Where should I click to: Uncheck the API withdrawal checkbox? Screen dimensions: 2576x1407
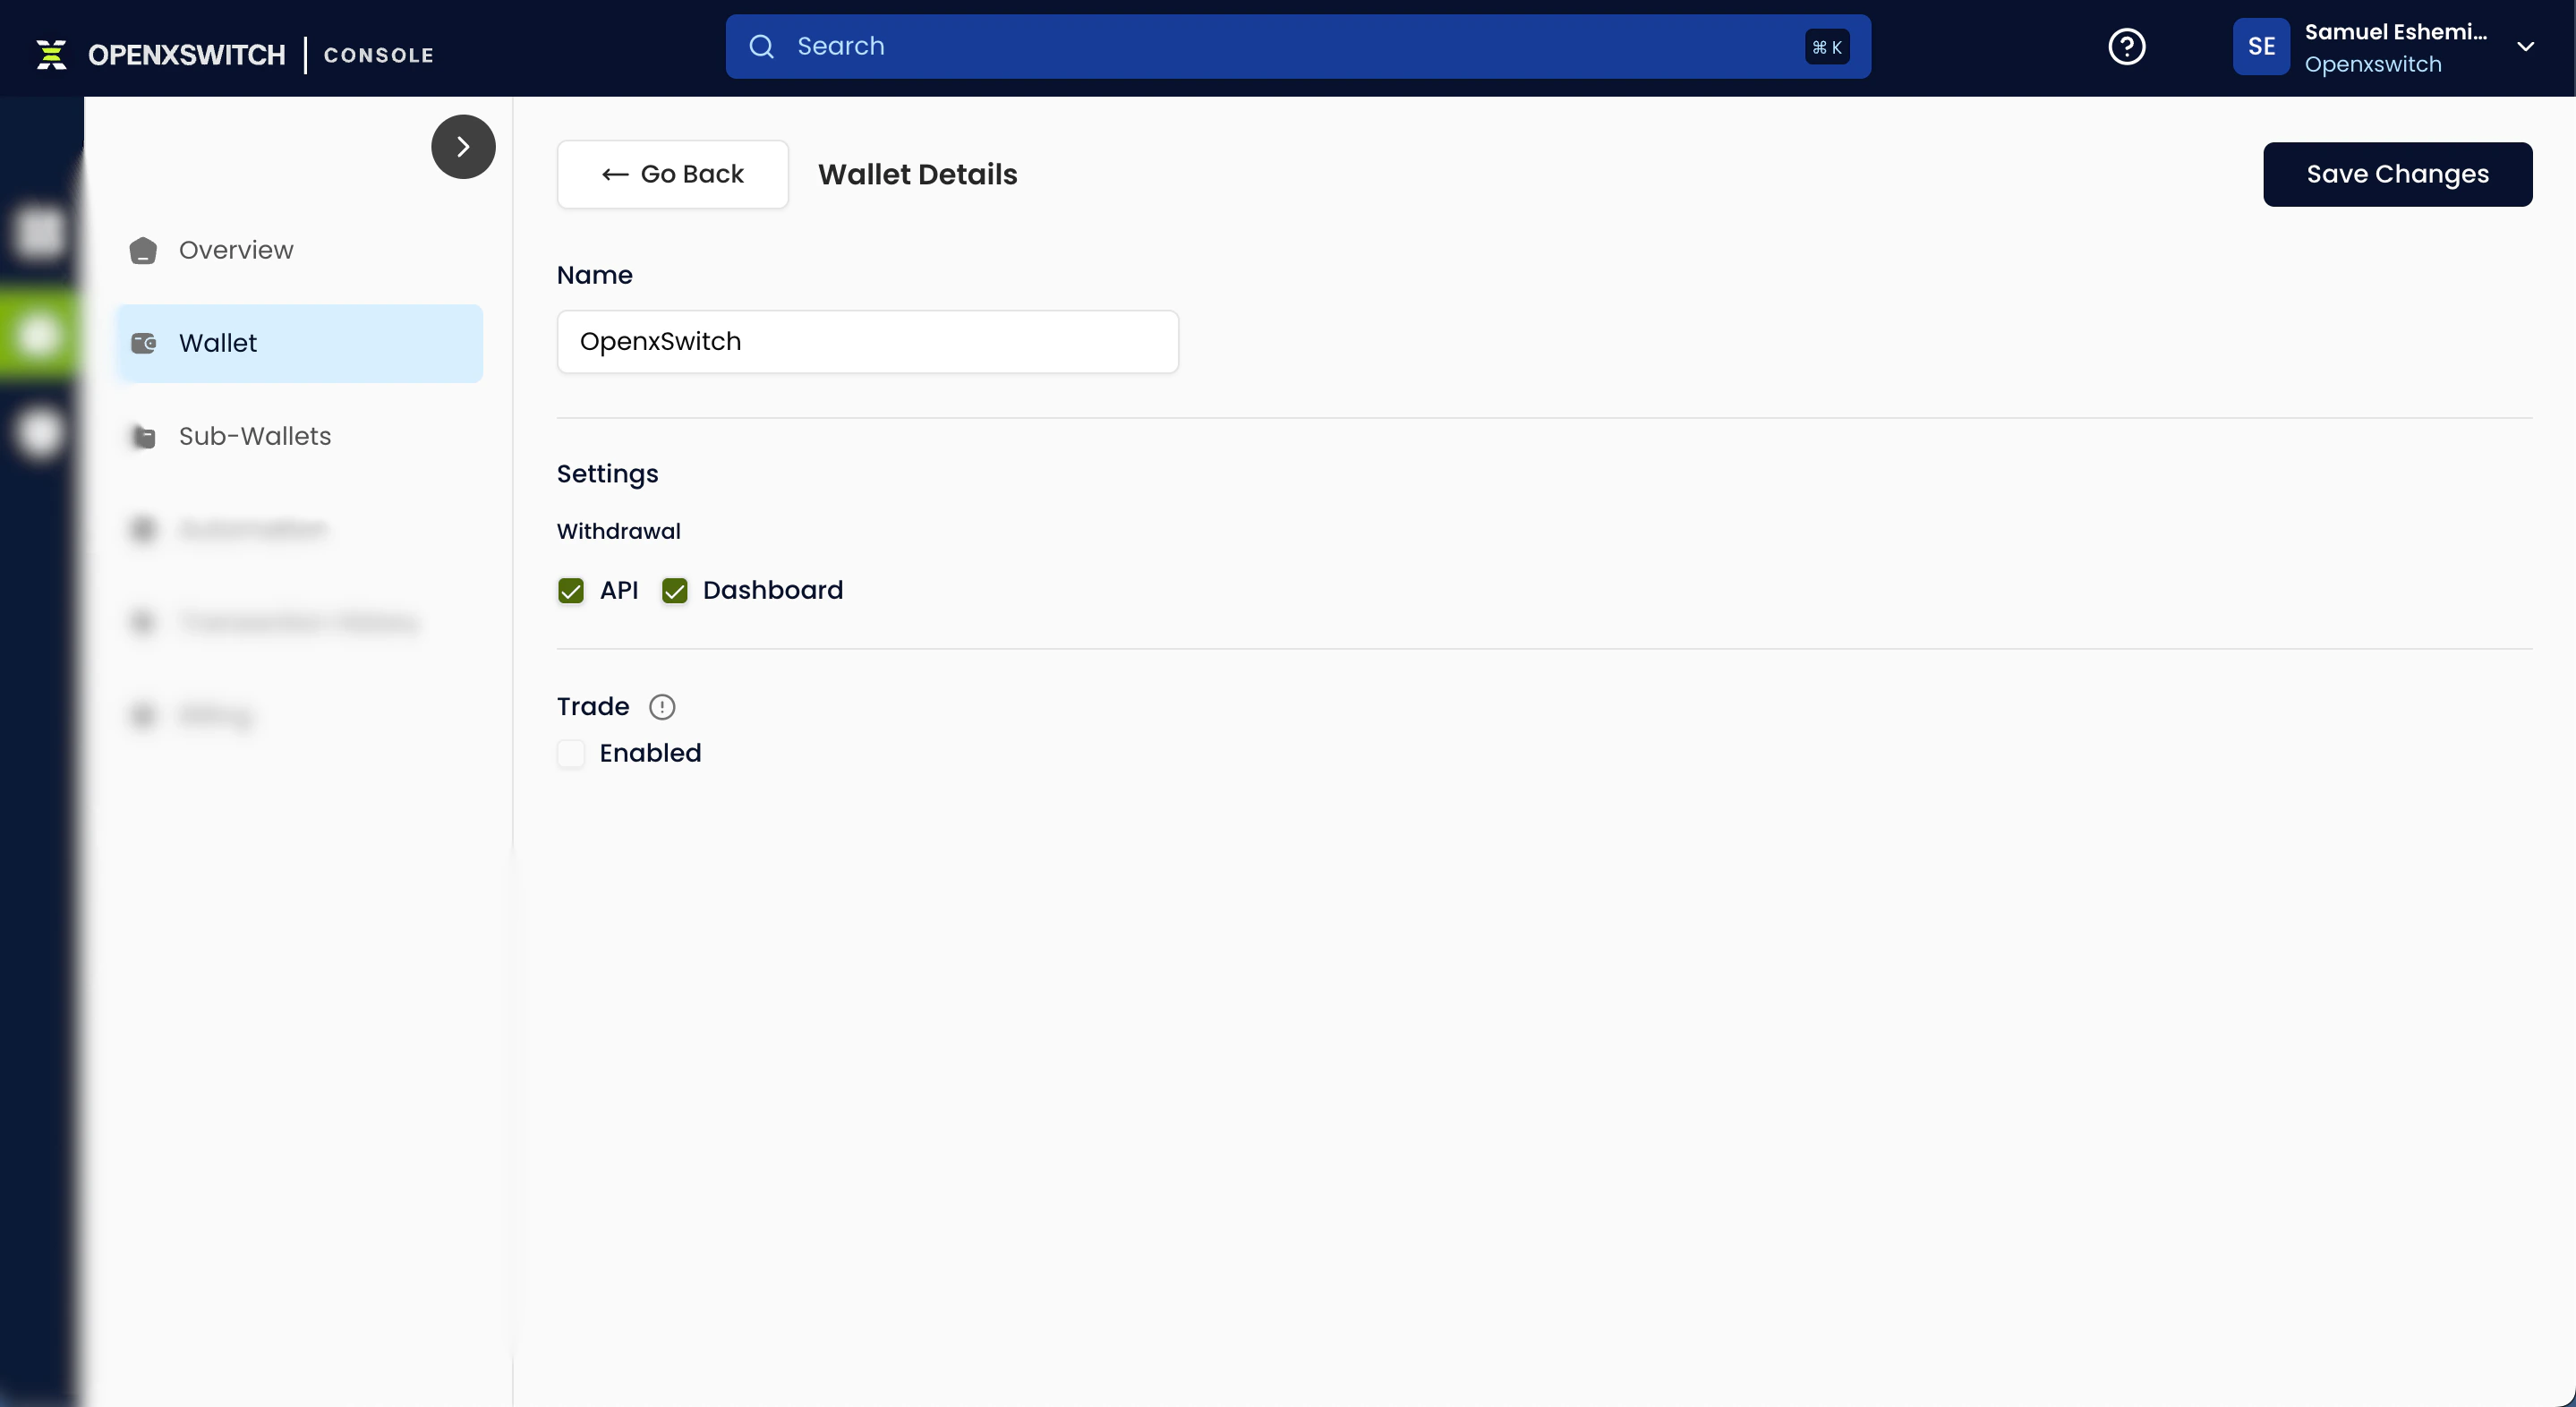pos(571,591)
